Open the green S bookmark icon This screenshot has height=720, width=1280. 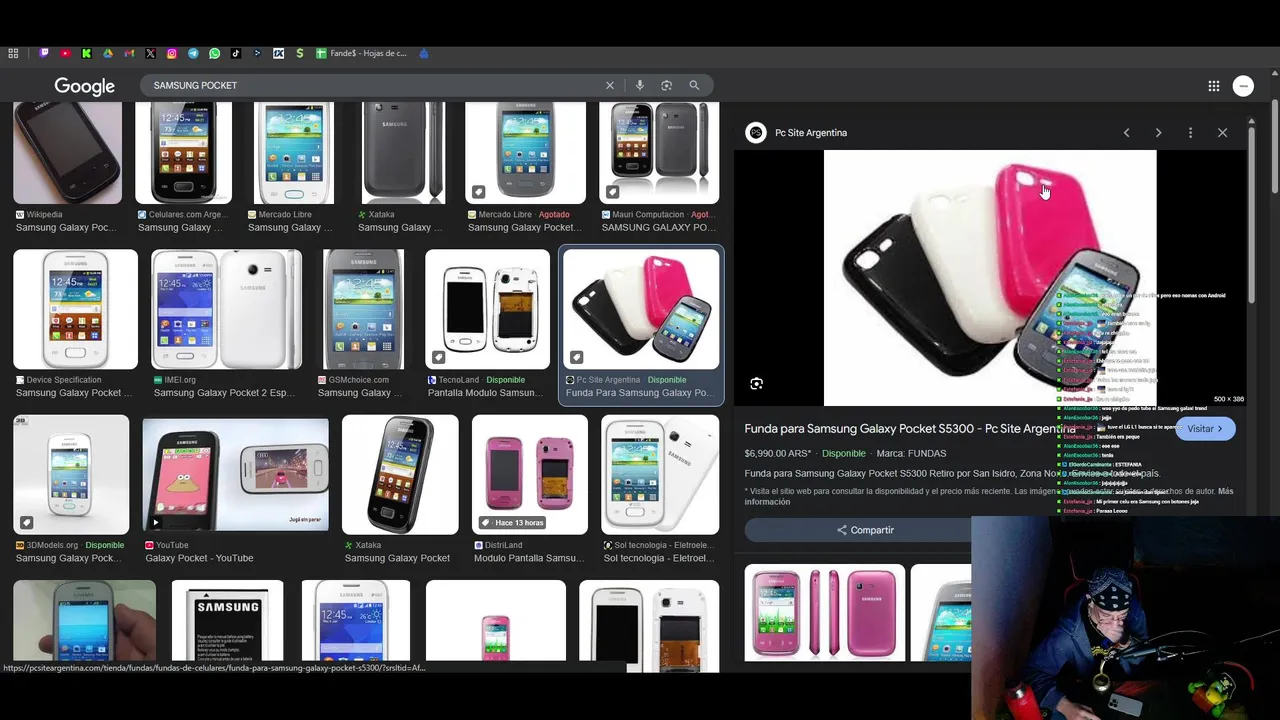point(300,53)
